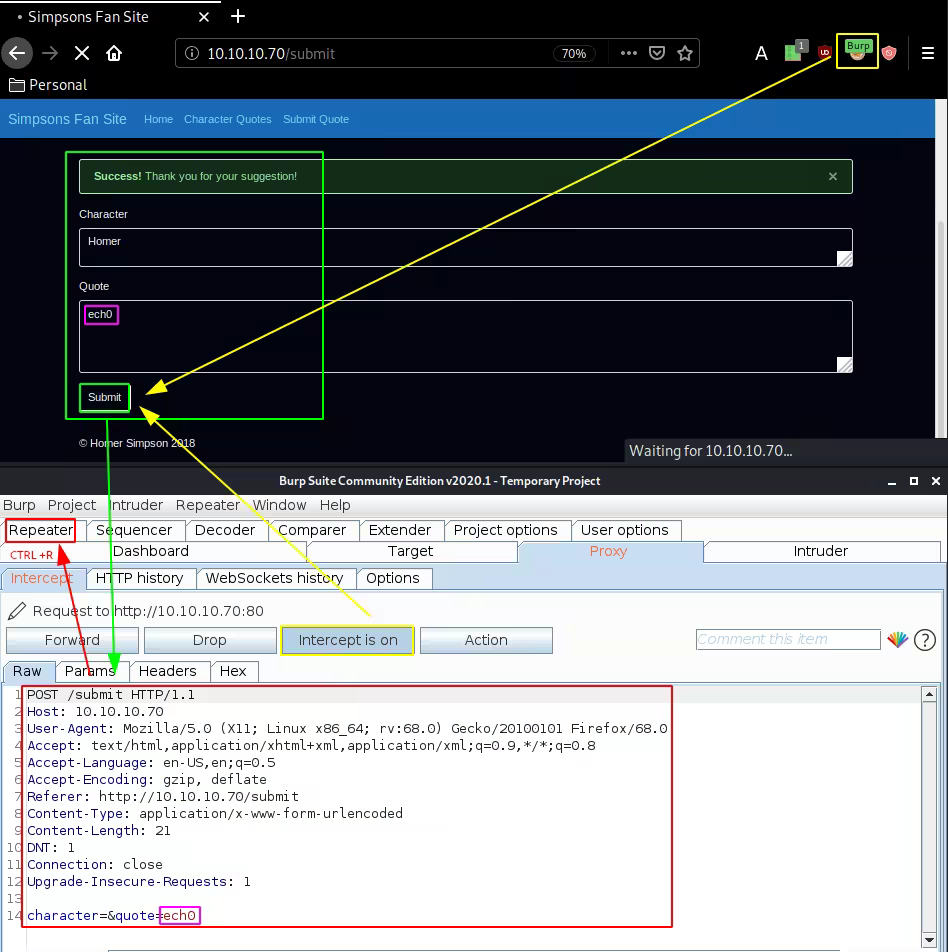This screenshot has width=948, height=952.
Task: Click the Comment this item field
Action: pyautogui.click(x=788, y=639)
